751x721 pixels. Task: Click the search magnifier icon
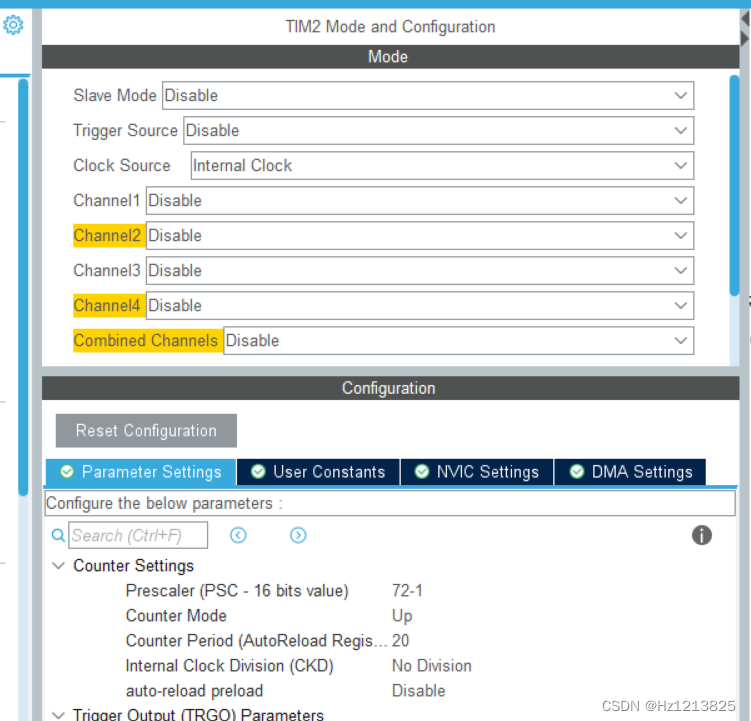click(x=58, y=535)
